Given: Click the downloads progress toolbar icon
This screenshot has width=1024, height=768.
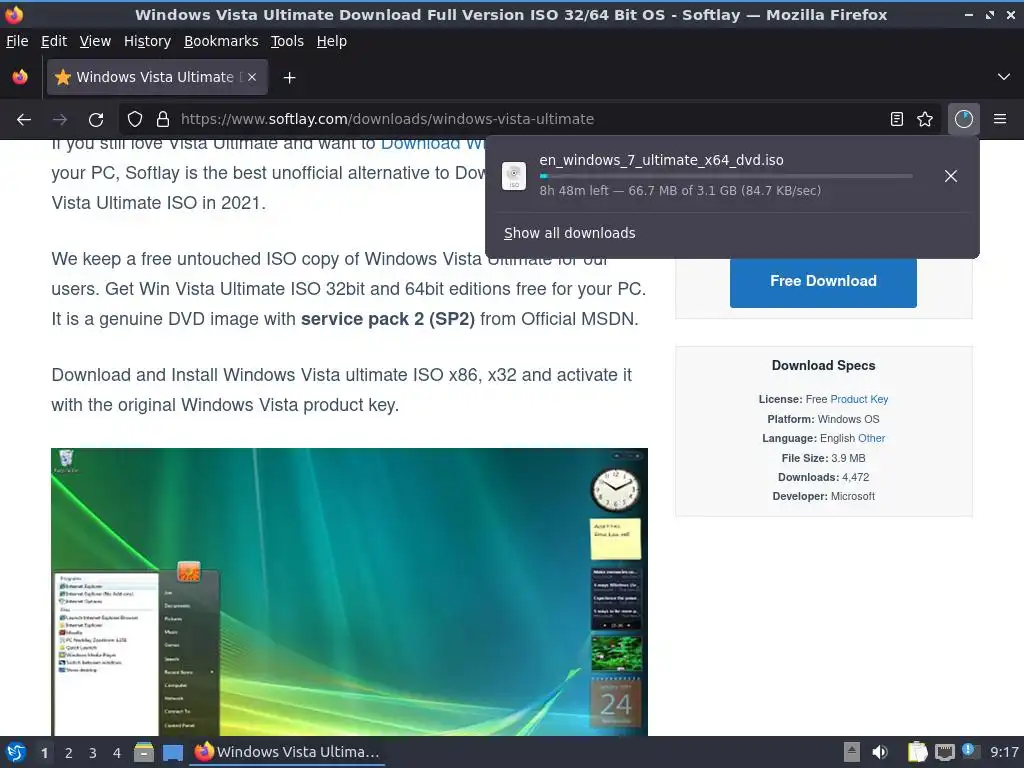Looking at the screenshot, I should 963,119.
